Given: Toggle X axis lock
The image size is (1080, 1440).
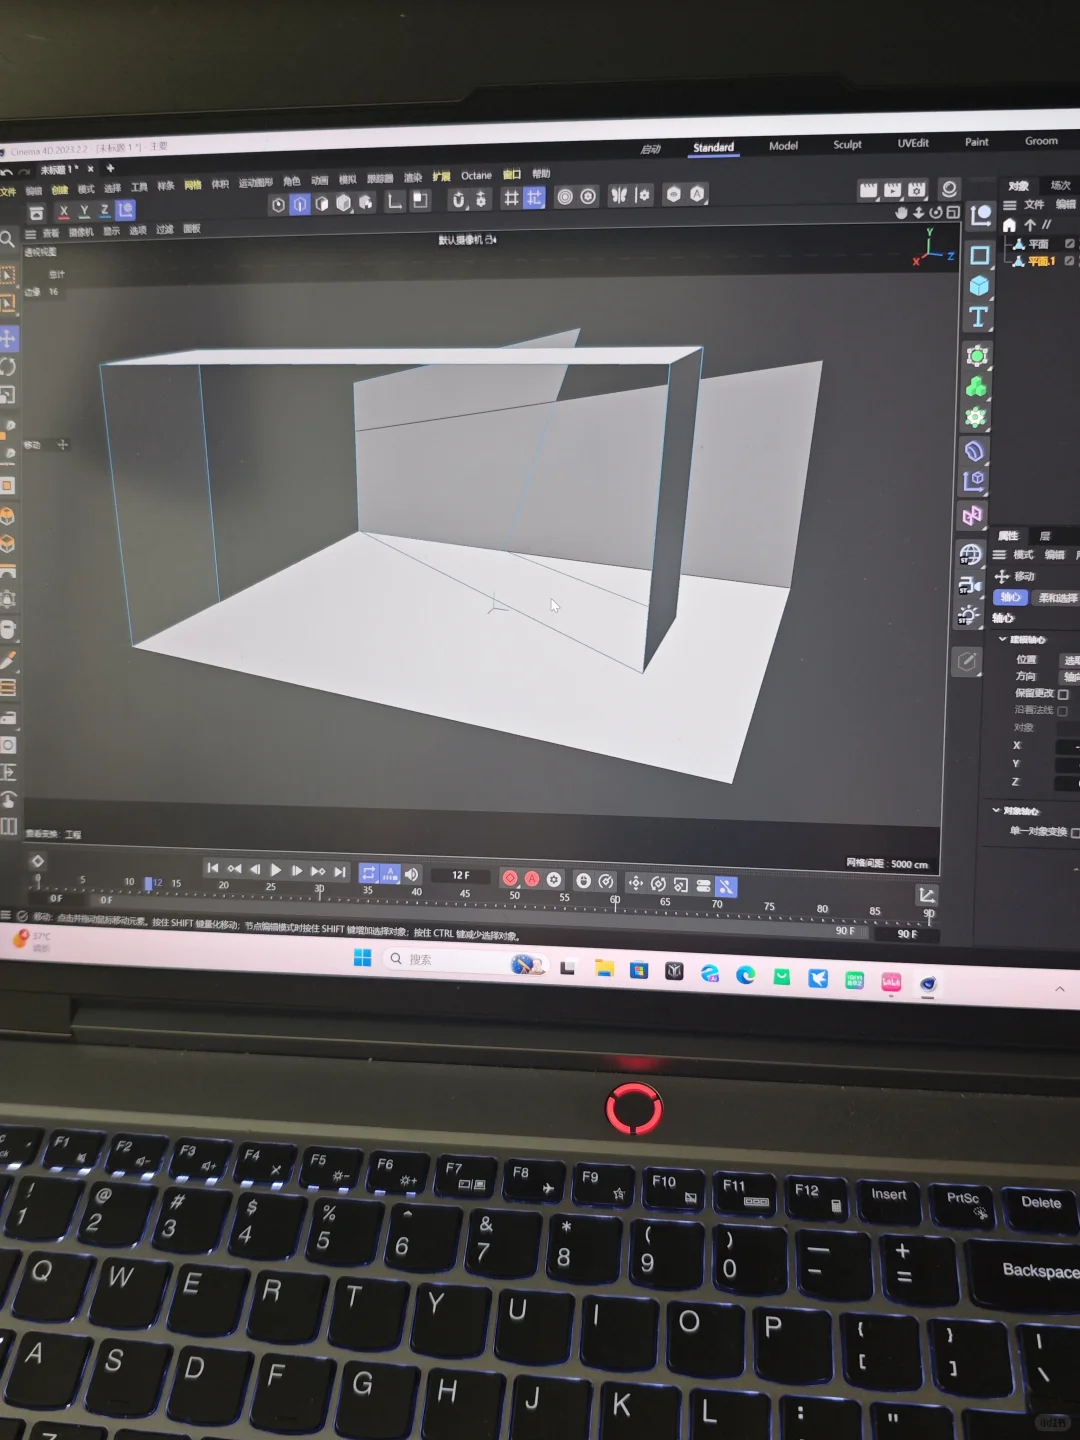Looking at the screenshot, I should [64, 211].
